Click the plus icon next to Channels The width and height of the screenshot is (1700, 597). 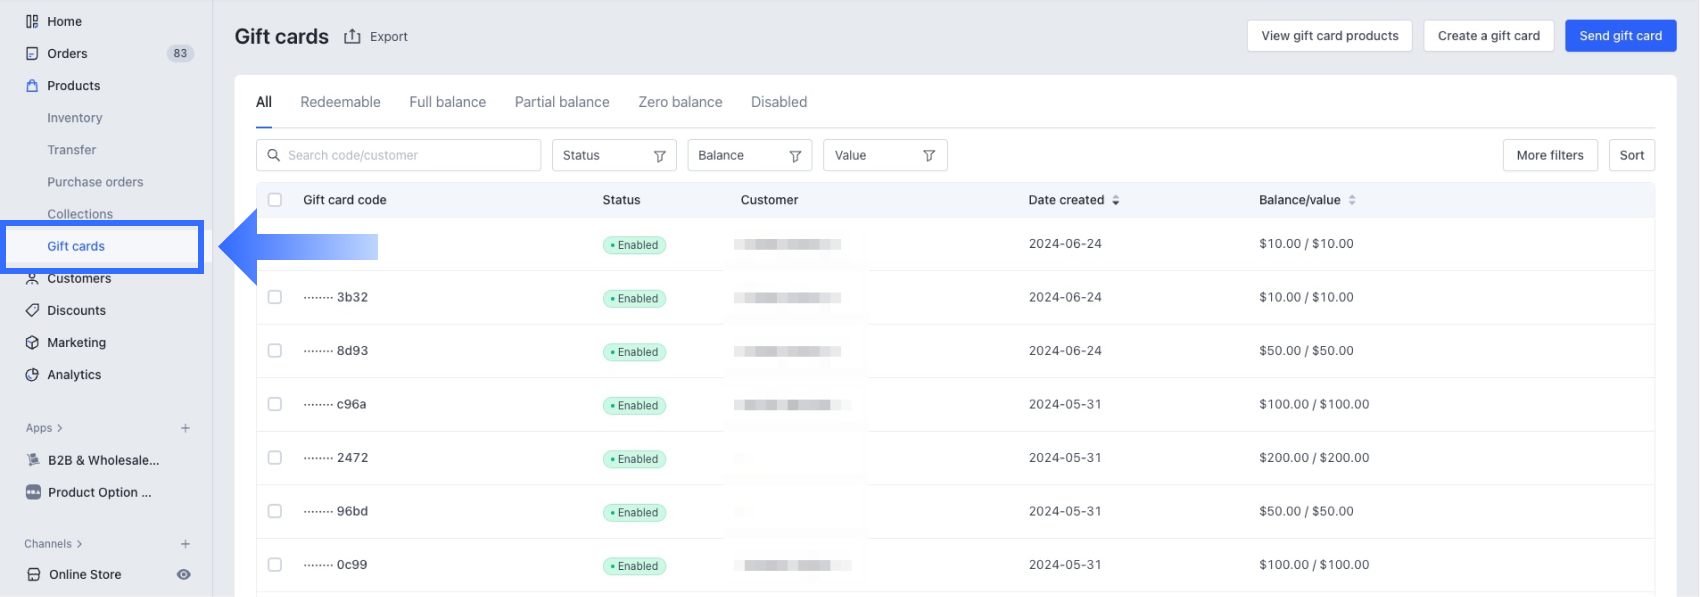point(185,544)
